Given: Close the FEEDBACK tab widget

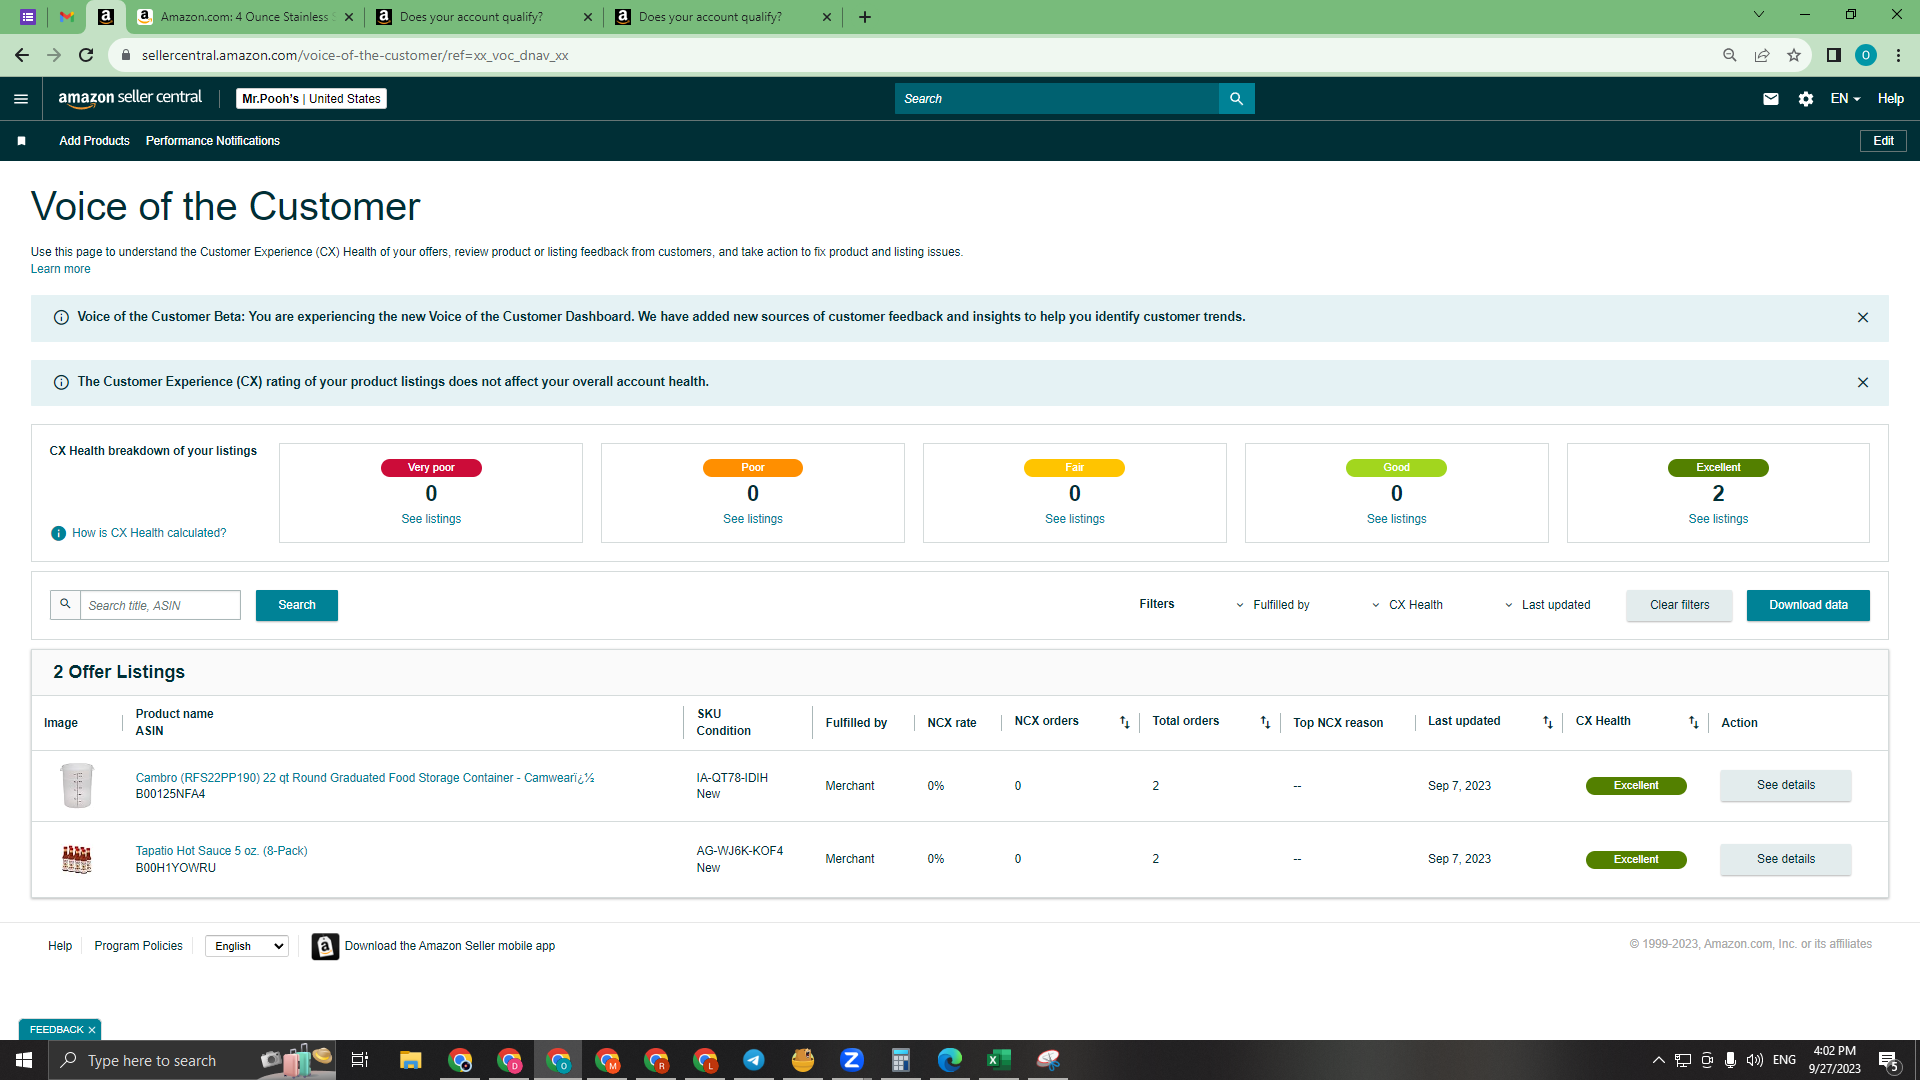Looking at the screenshot, I should pyautogui.click(x=92, y=1030).
